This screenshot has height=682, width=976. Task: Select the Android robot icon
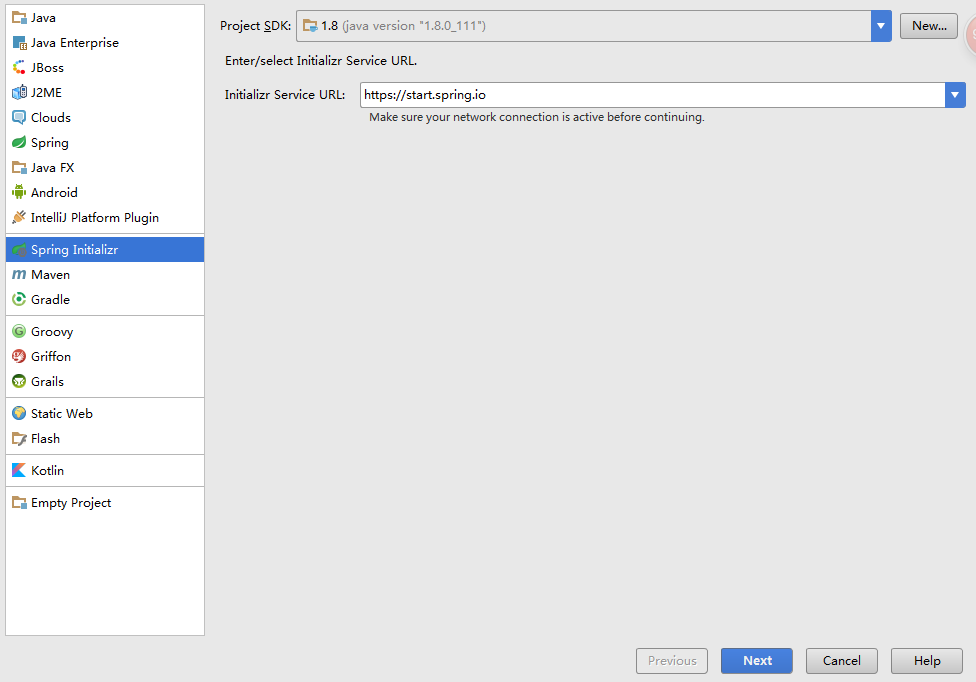click(19, 192)
